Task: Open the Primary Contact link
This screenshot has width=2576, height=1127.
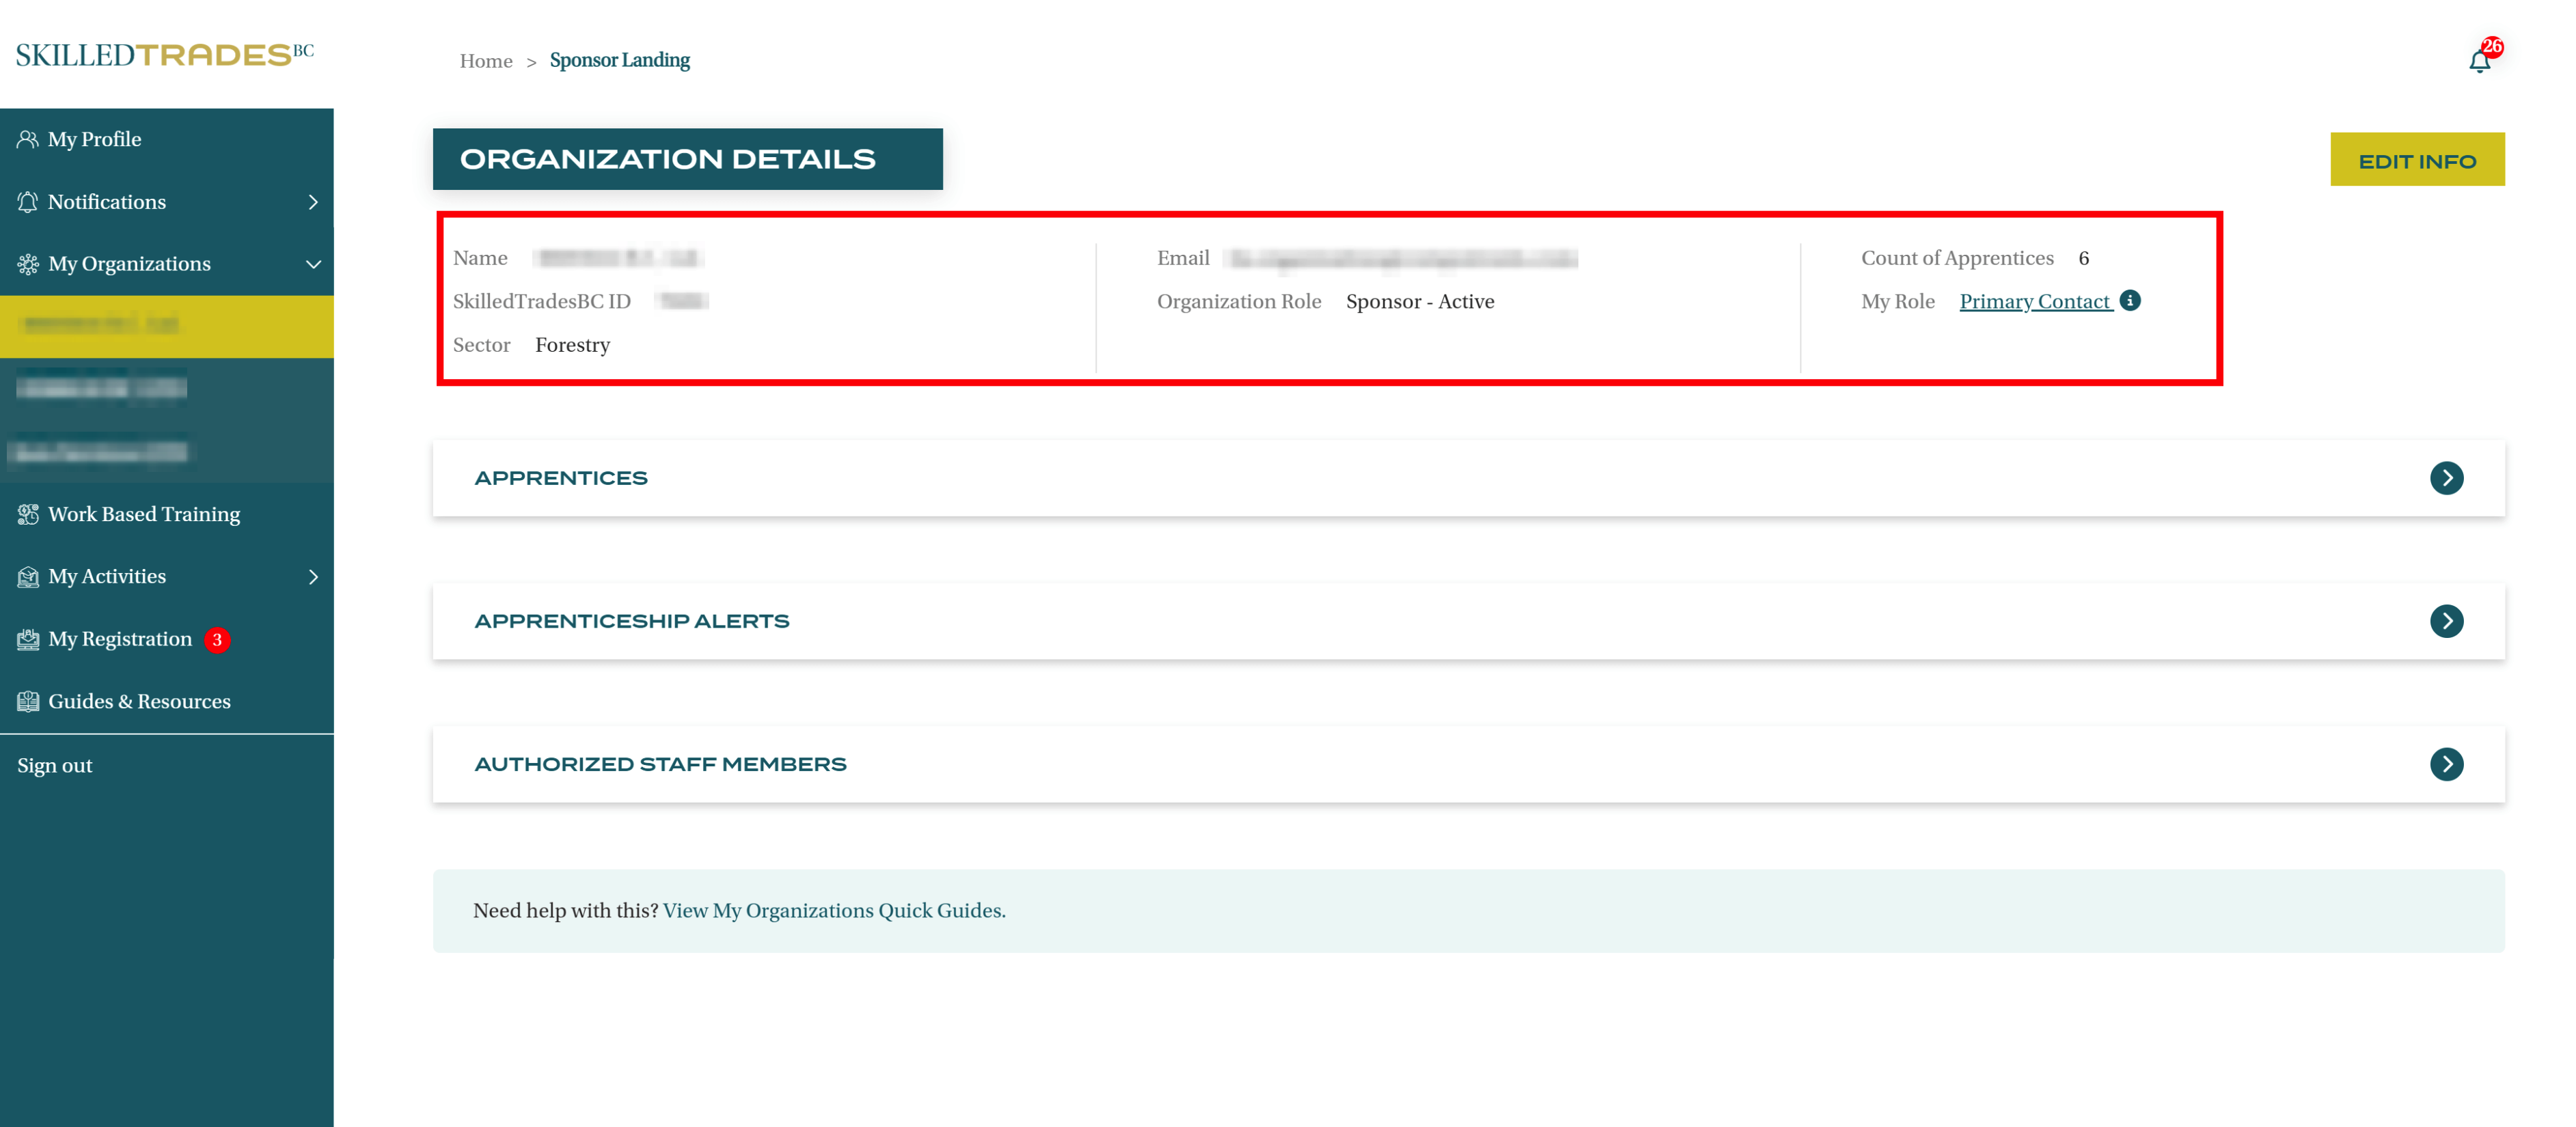Action: click(x=2034, y=301)
